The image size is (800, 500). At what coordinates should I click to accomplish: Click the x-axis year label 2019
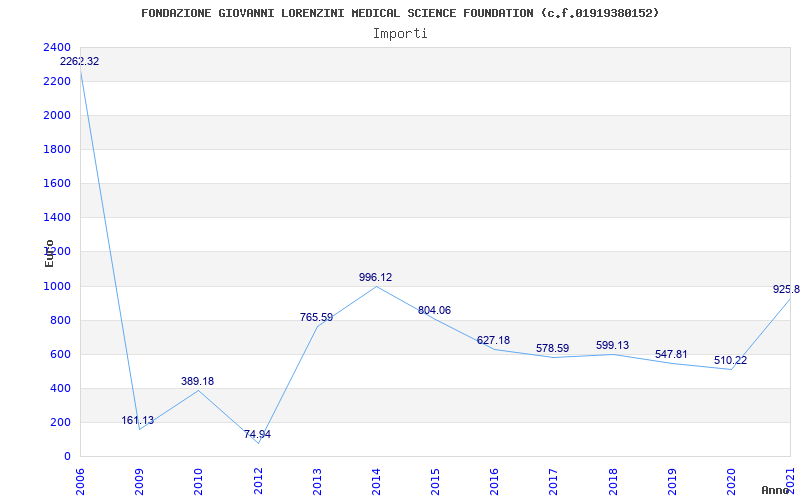click(x=672, y=481)
